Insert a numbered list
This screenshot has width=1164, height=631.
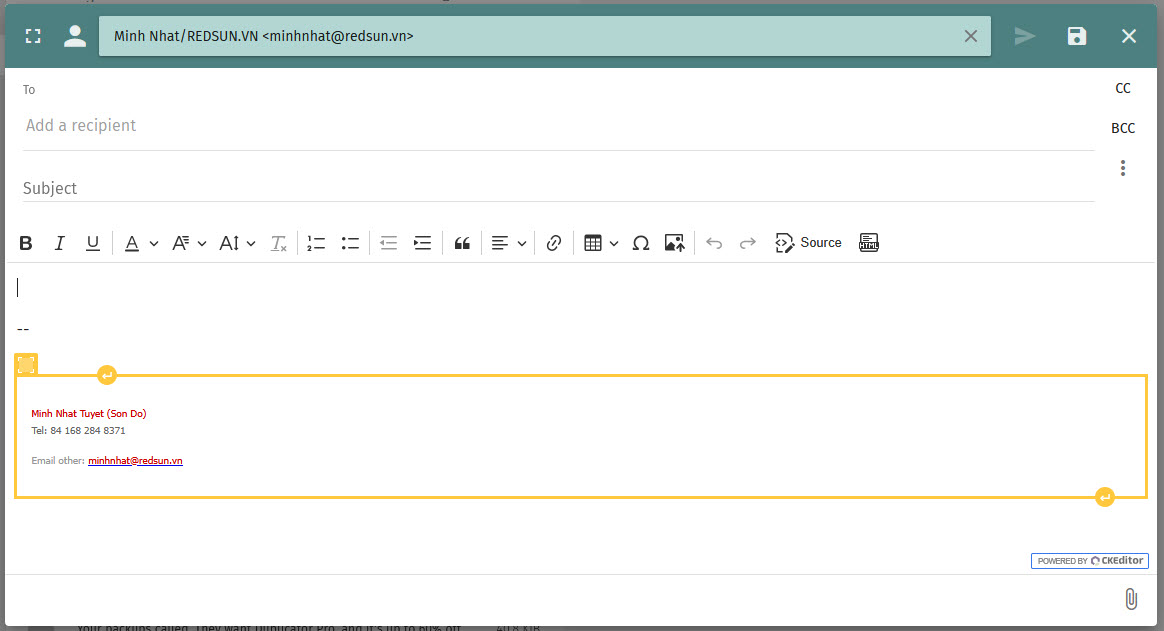click(316, 243)
